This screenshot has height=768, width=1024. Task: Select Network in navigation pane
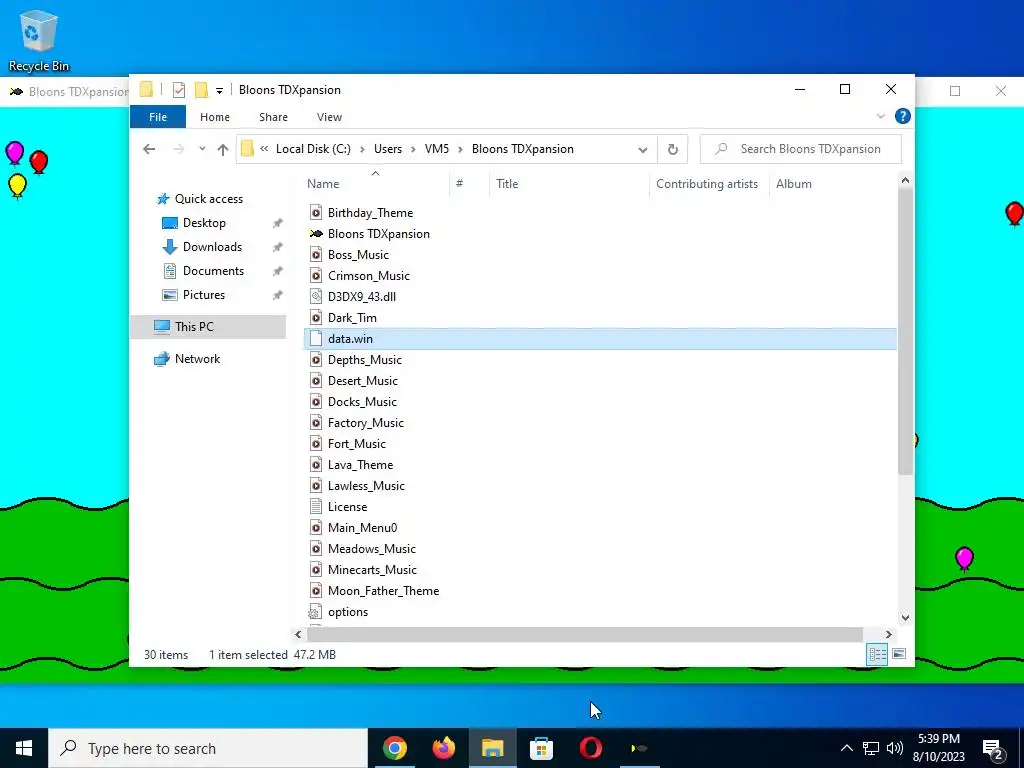click(197, 359)
